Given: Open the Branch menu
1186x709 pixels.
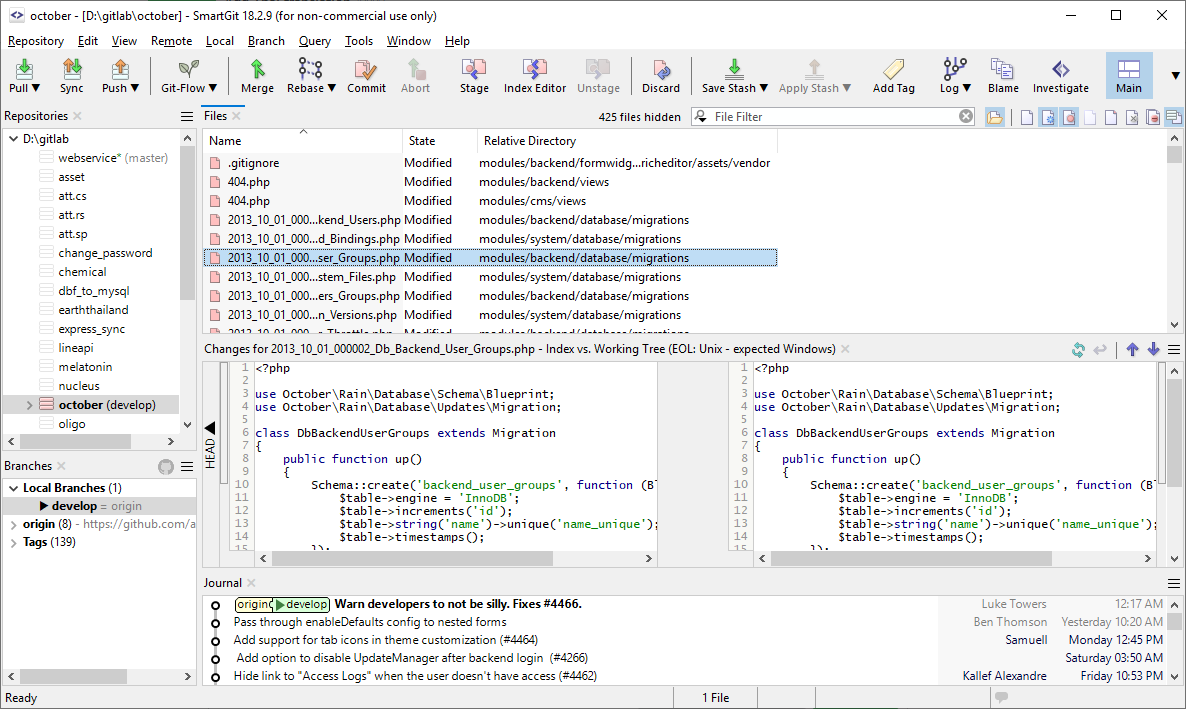Looking at the screenshot, I should coord(266,41).
